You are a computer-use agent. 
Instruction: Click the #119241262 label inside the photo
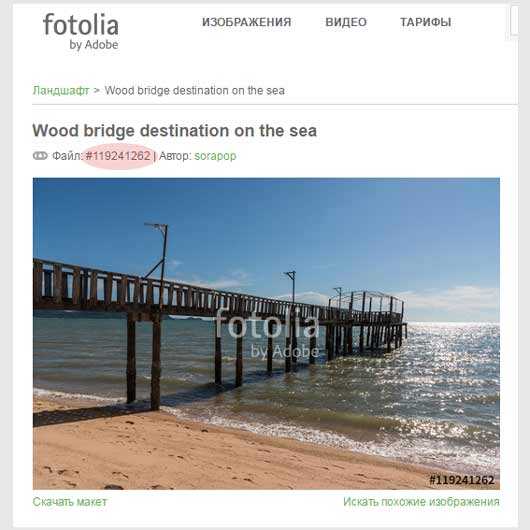[x=462, y=480]
